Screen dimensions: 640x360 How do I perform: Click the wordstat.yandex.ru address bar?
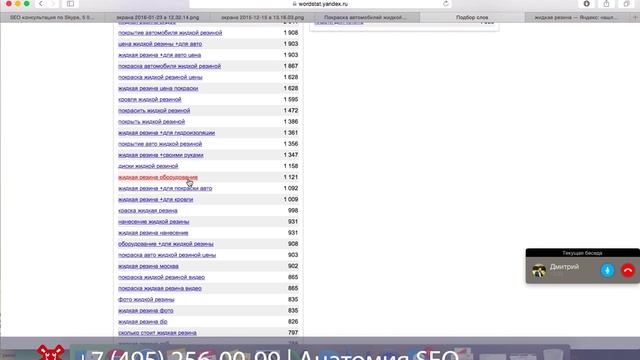pos(320,4)
